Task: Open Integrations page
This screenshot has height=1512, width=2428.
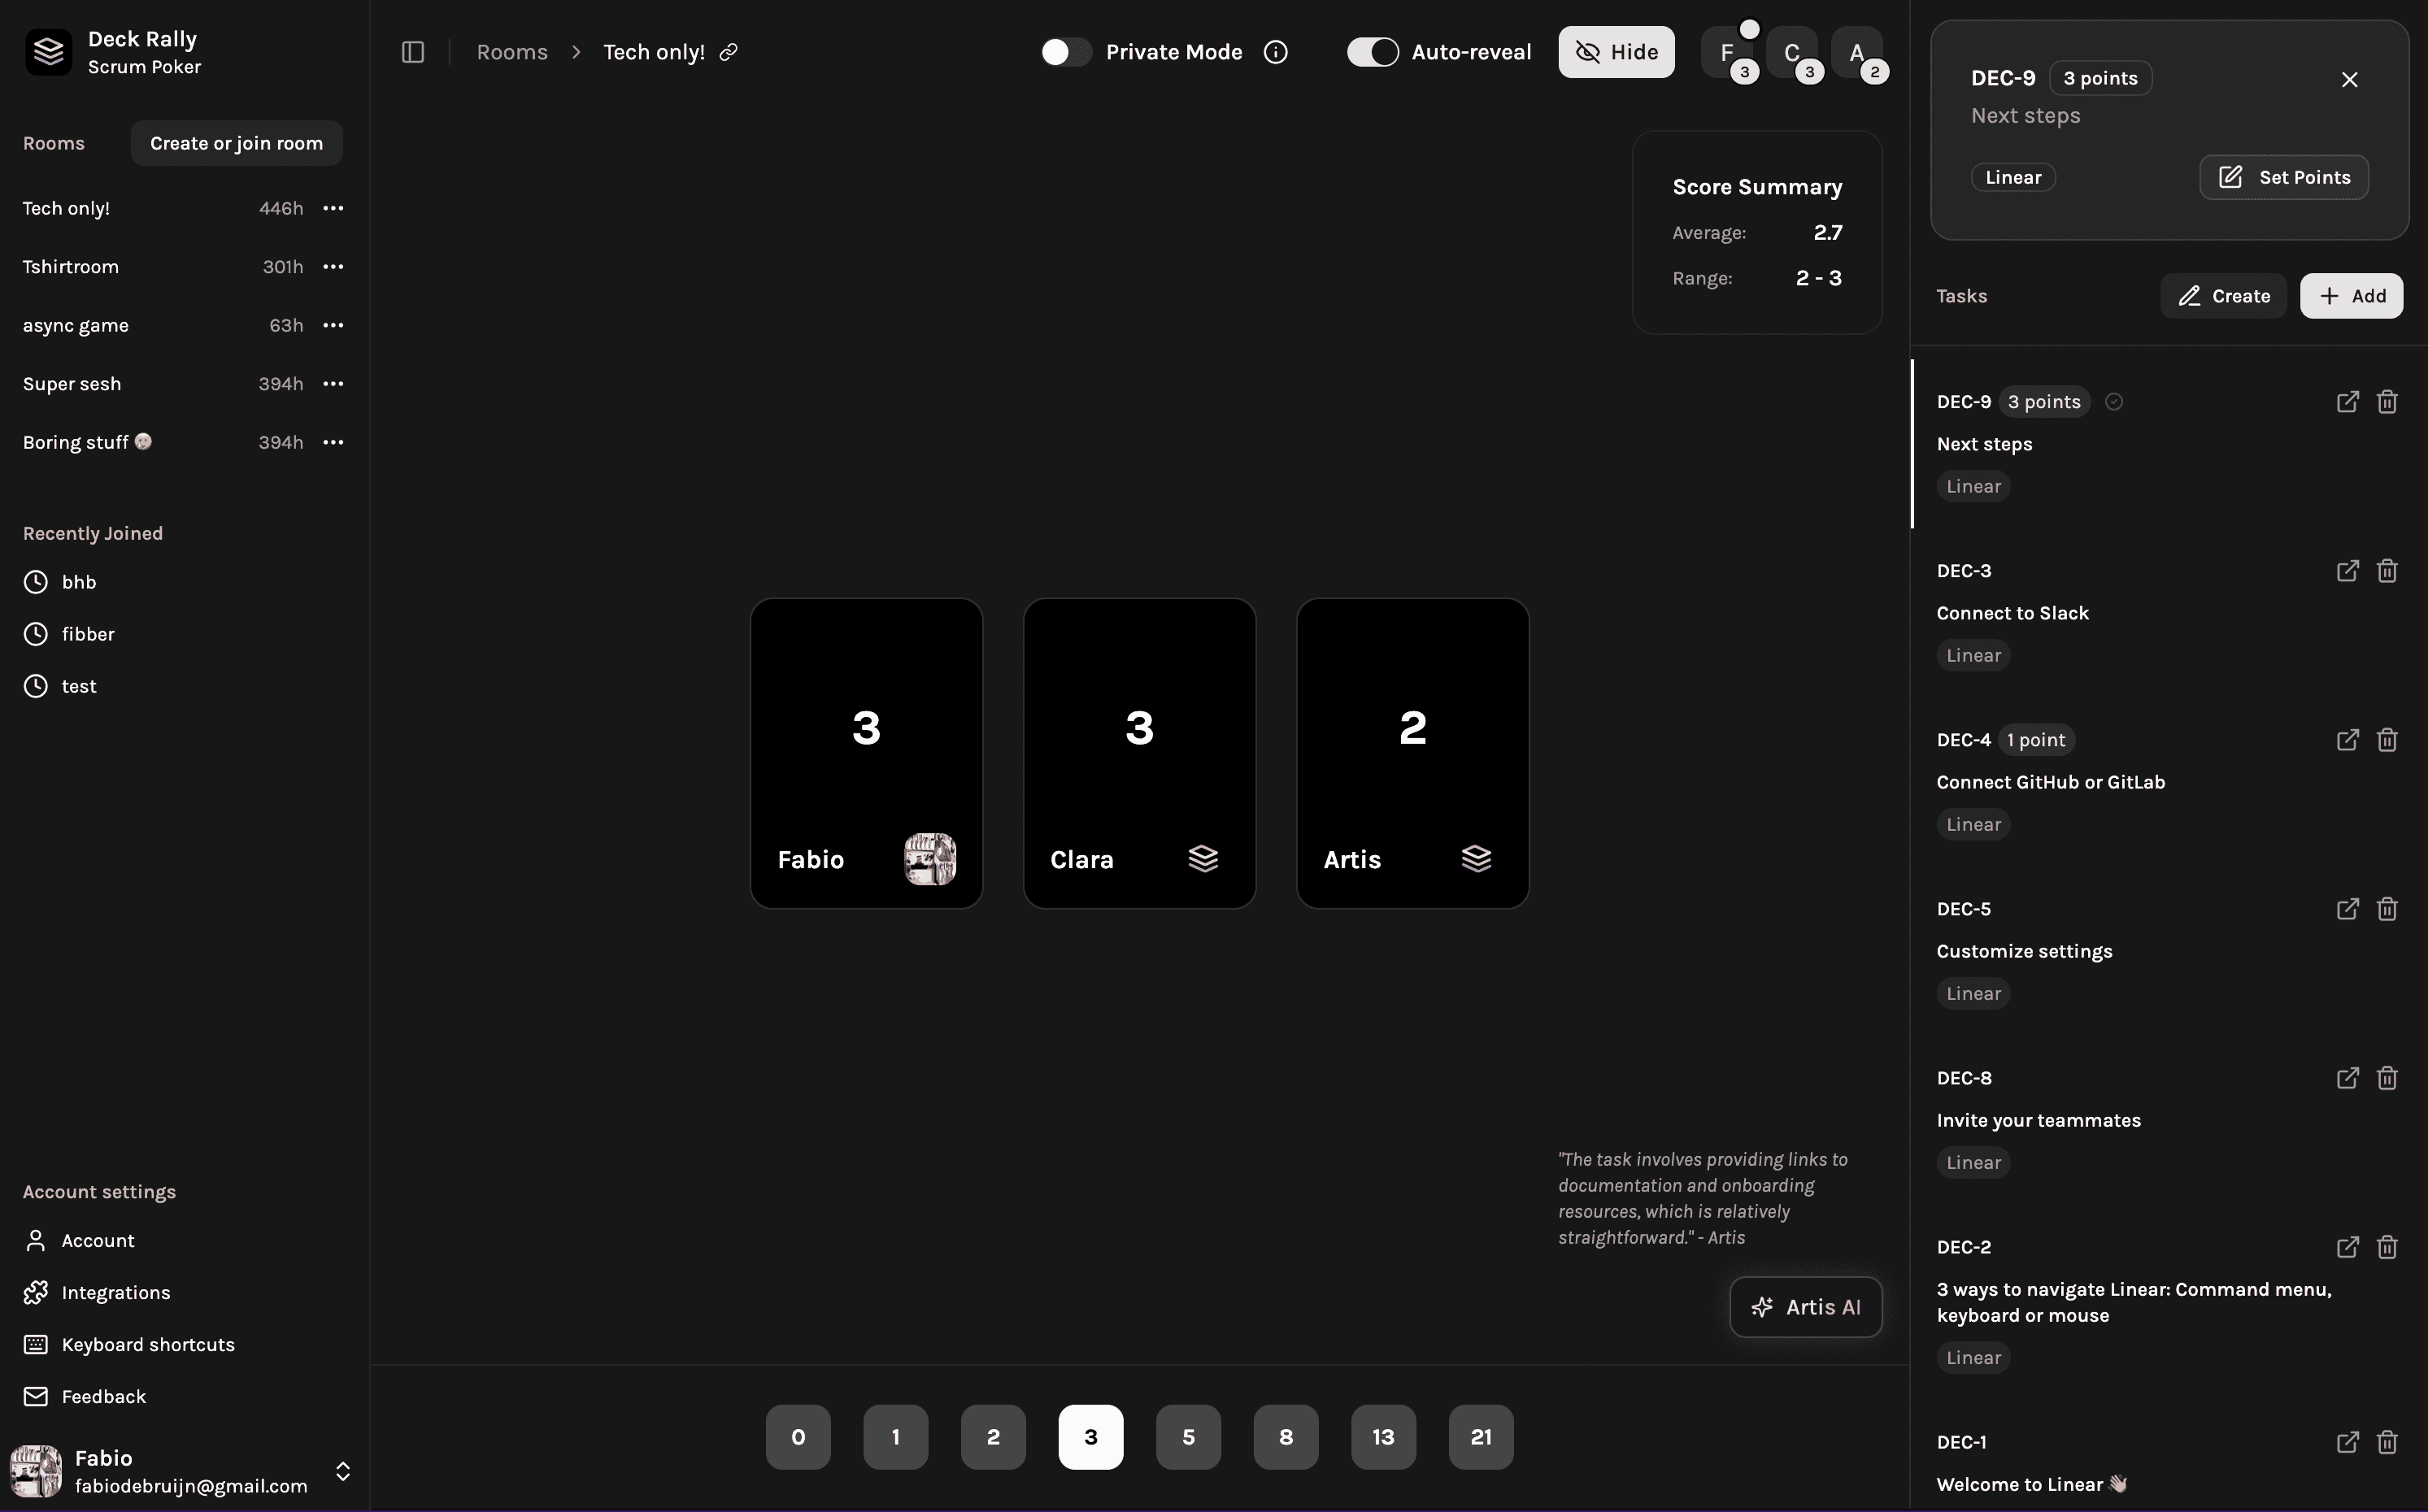Action: point(97,1293)
